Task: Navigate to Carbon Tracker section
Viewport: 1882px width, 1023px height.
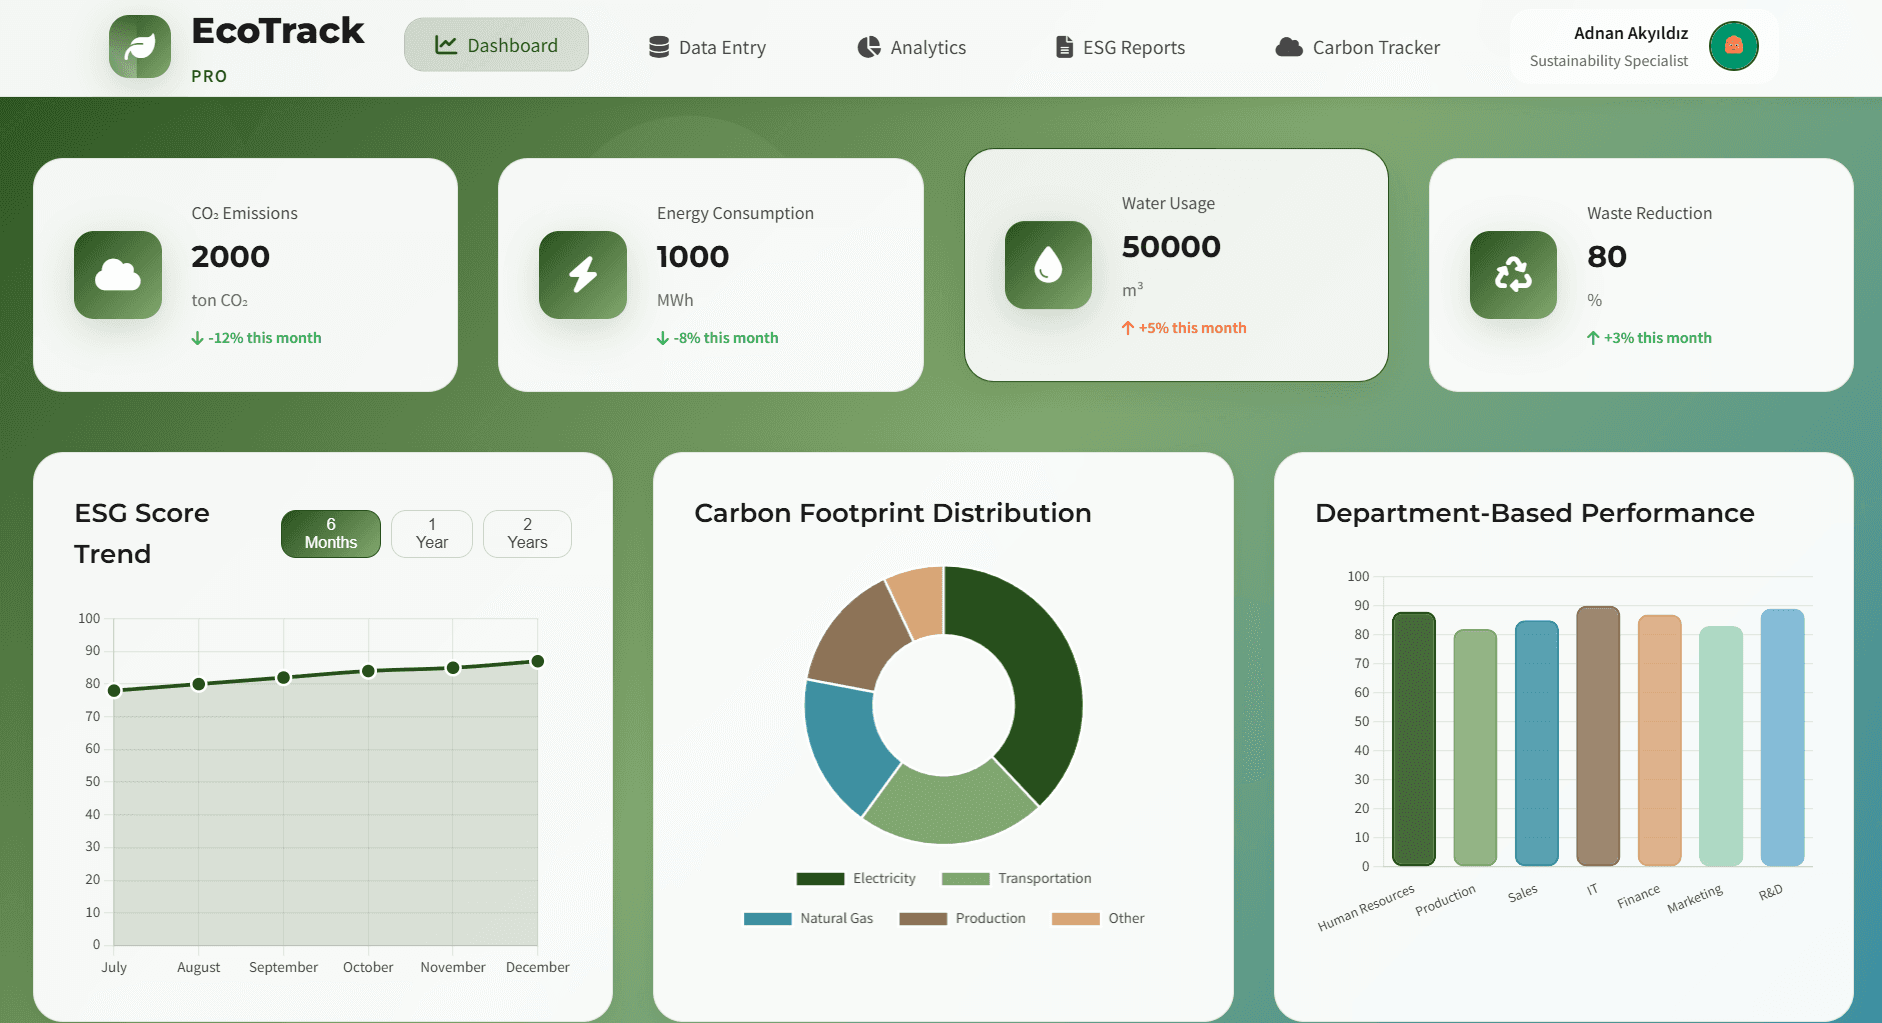Action: (x=1358, y=46)
